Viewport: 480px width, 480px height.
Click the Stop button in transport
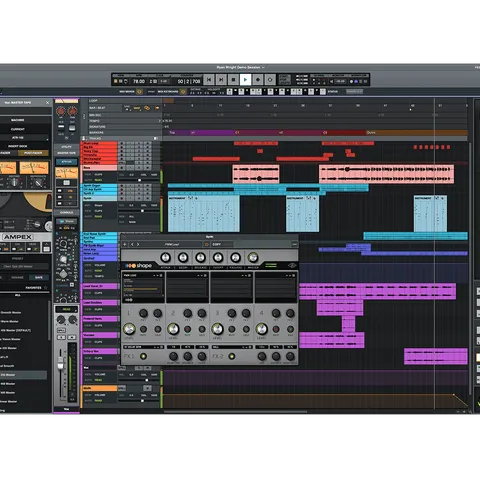(233, 80)
